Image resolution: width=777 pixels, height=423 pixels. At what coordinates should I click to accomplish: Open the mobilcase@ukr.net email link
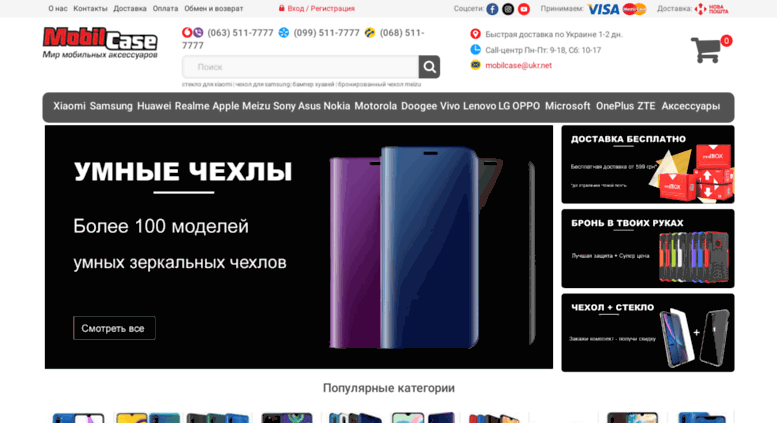[518, 65]
